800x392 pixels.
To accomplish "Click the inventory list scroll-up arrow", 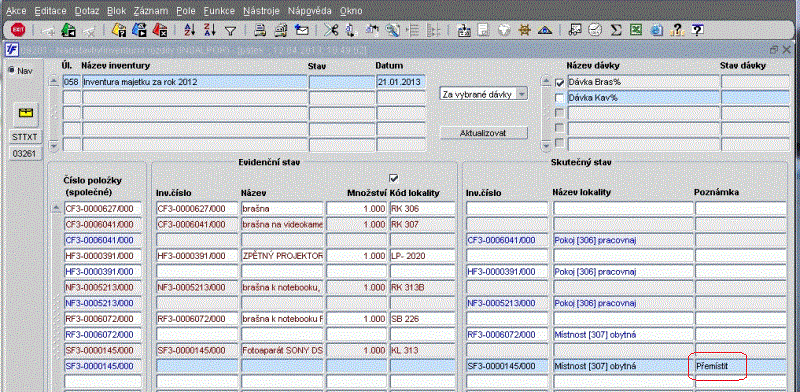I will (x=54, y=82).
